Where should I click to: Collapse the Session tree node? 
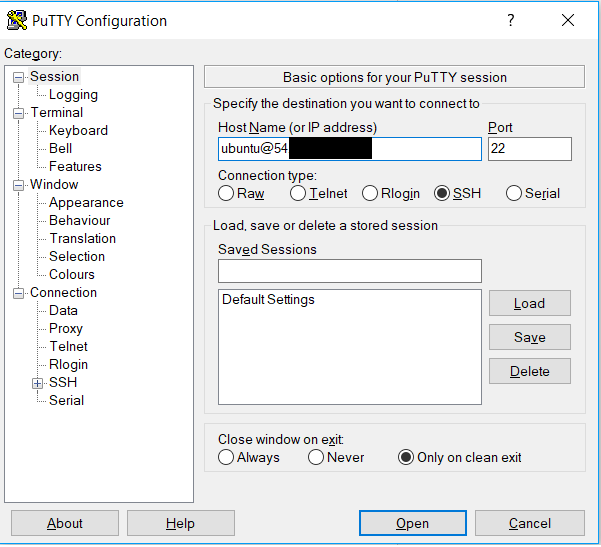(x=18, y=77)
